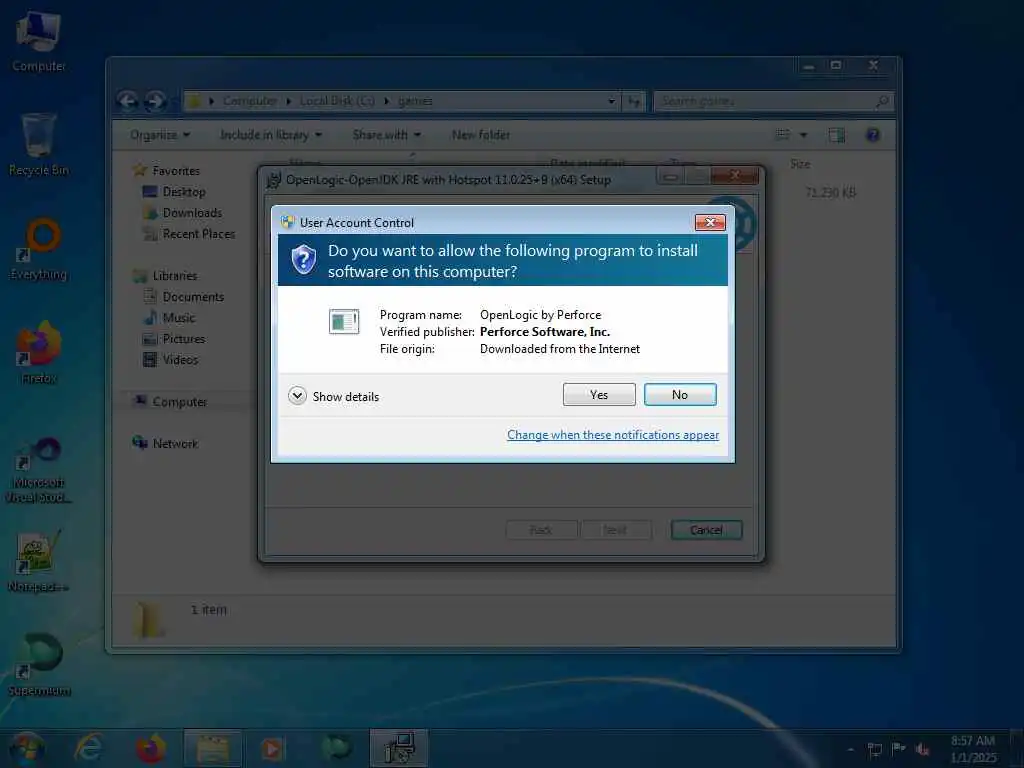This screenshot has height=768, width=1024.
Task: Select Network in Explorer navigation pane
Action: pos(174,443)
